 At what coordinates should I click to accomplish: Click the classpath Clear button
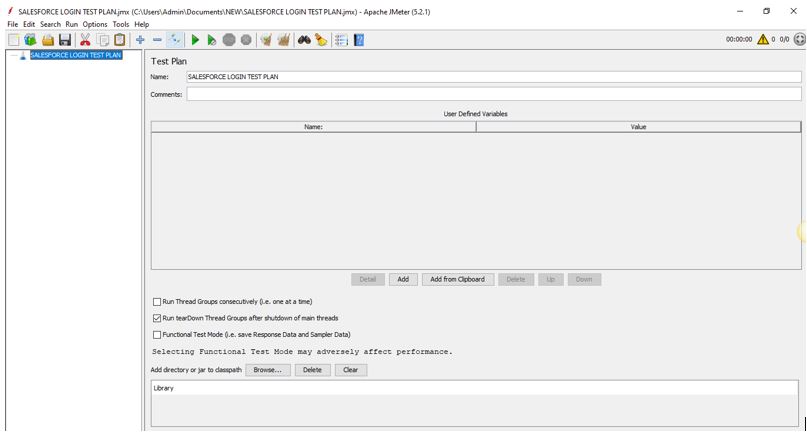(350, 370)
